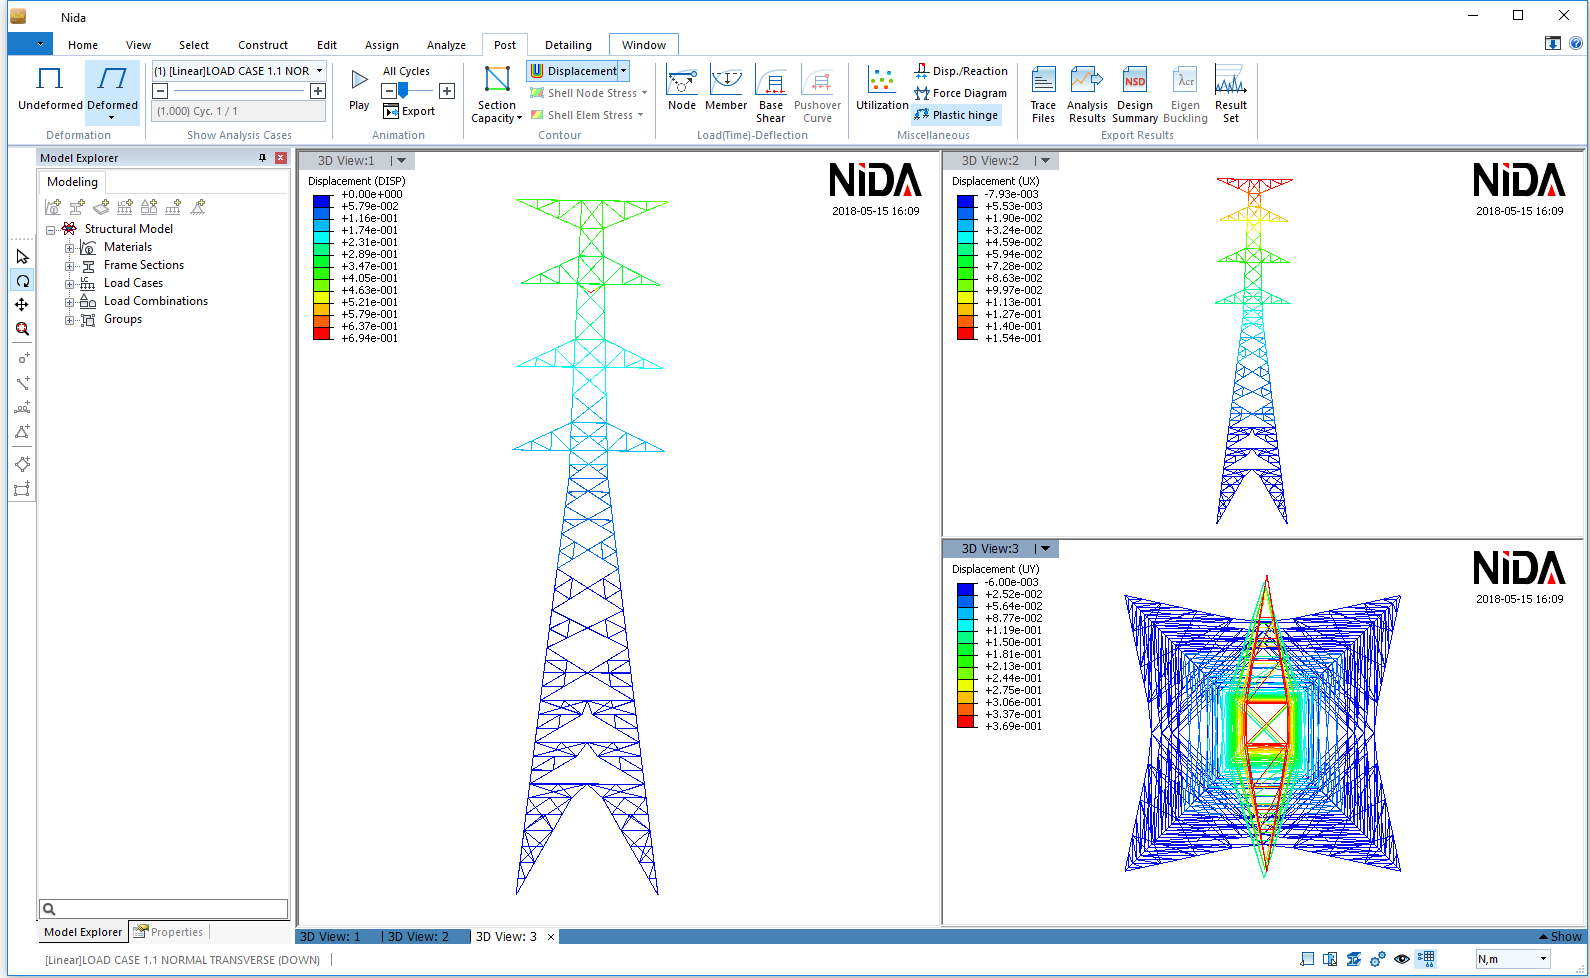Screen dimensions: 1590x978
Task: Open the Home ribbon tab
Action: (83, 45)
